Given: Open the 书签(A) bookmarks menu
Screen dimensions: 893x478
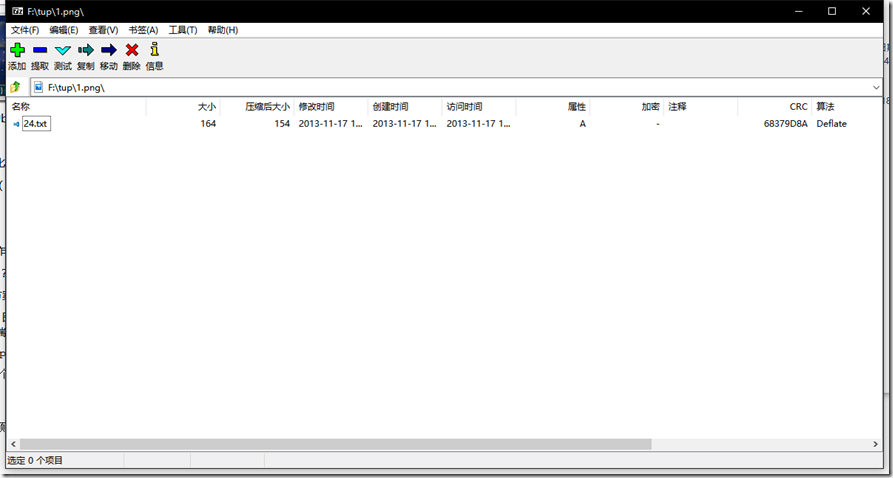Looking at the screenshot, I should (x=143, y=30).
